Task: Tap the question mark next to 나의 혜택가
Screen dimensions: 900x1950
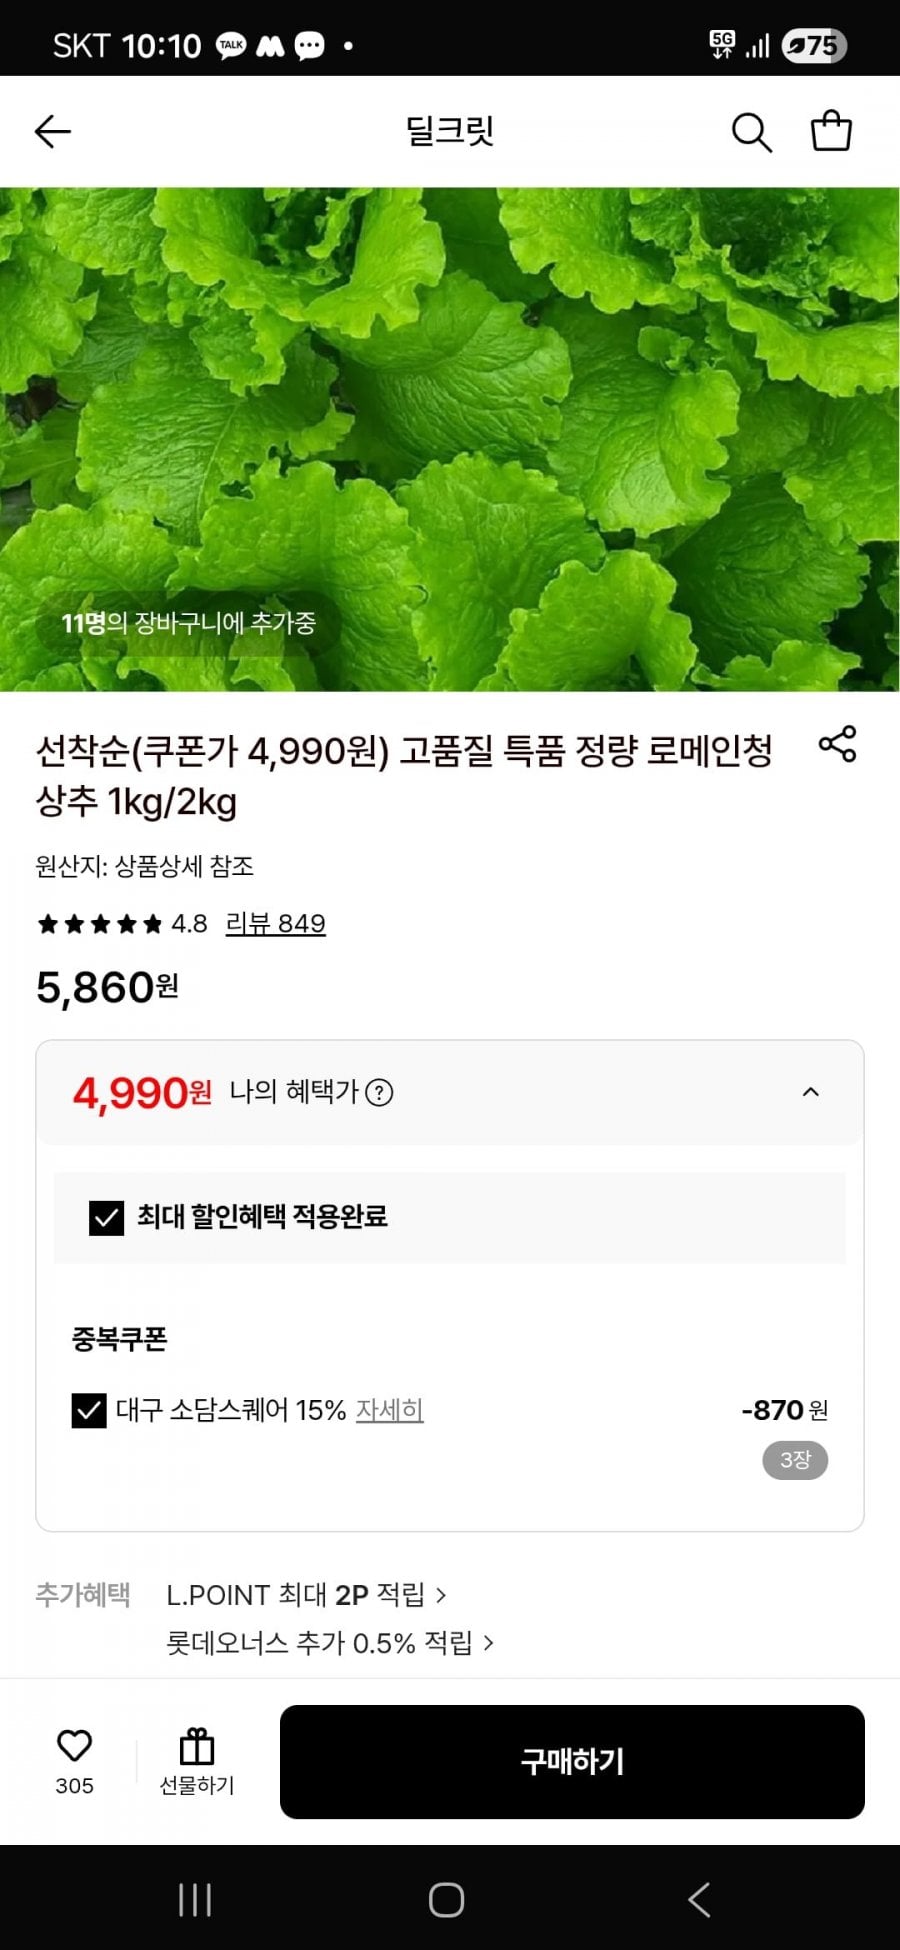Action: click(379, 1093)
